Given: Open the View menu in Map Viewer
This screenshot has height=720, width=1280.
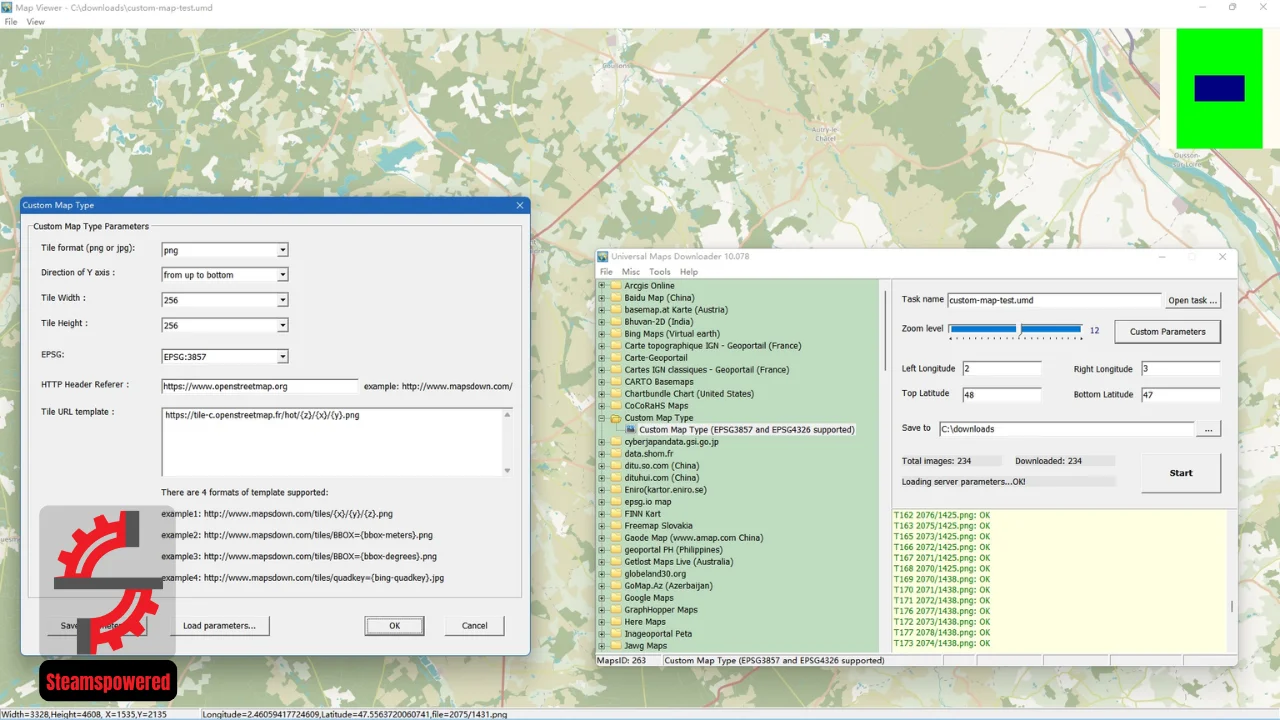Looking at the screenshot, I should pyautogui.click(x=35, y=22).
